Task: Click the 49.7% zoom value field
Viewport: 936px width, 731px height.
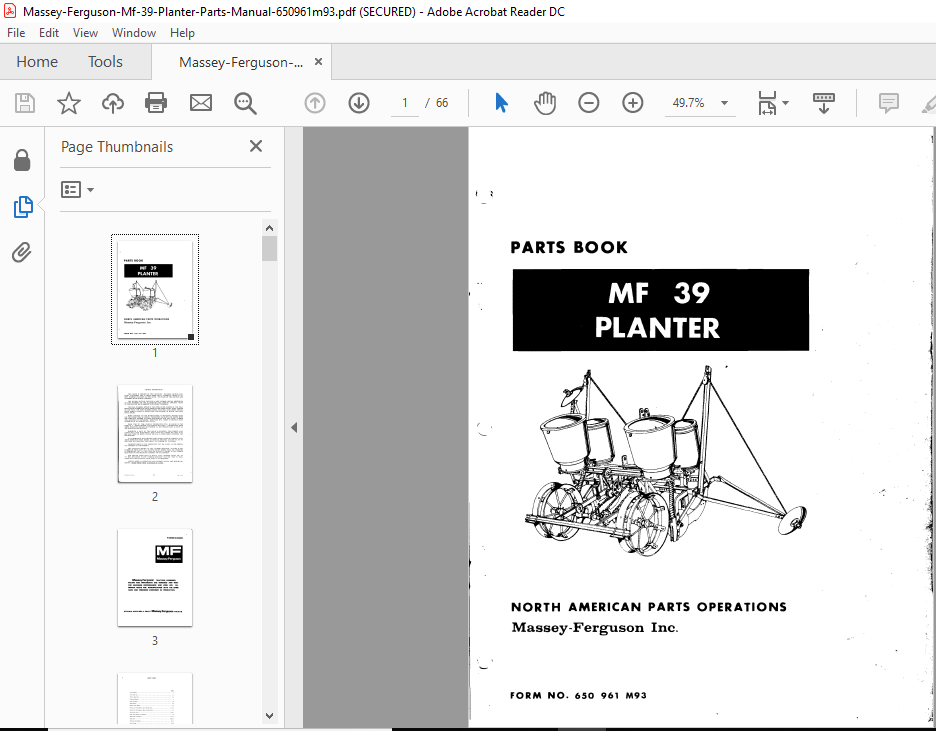Action: 689,103
